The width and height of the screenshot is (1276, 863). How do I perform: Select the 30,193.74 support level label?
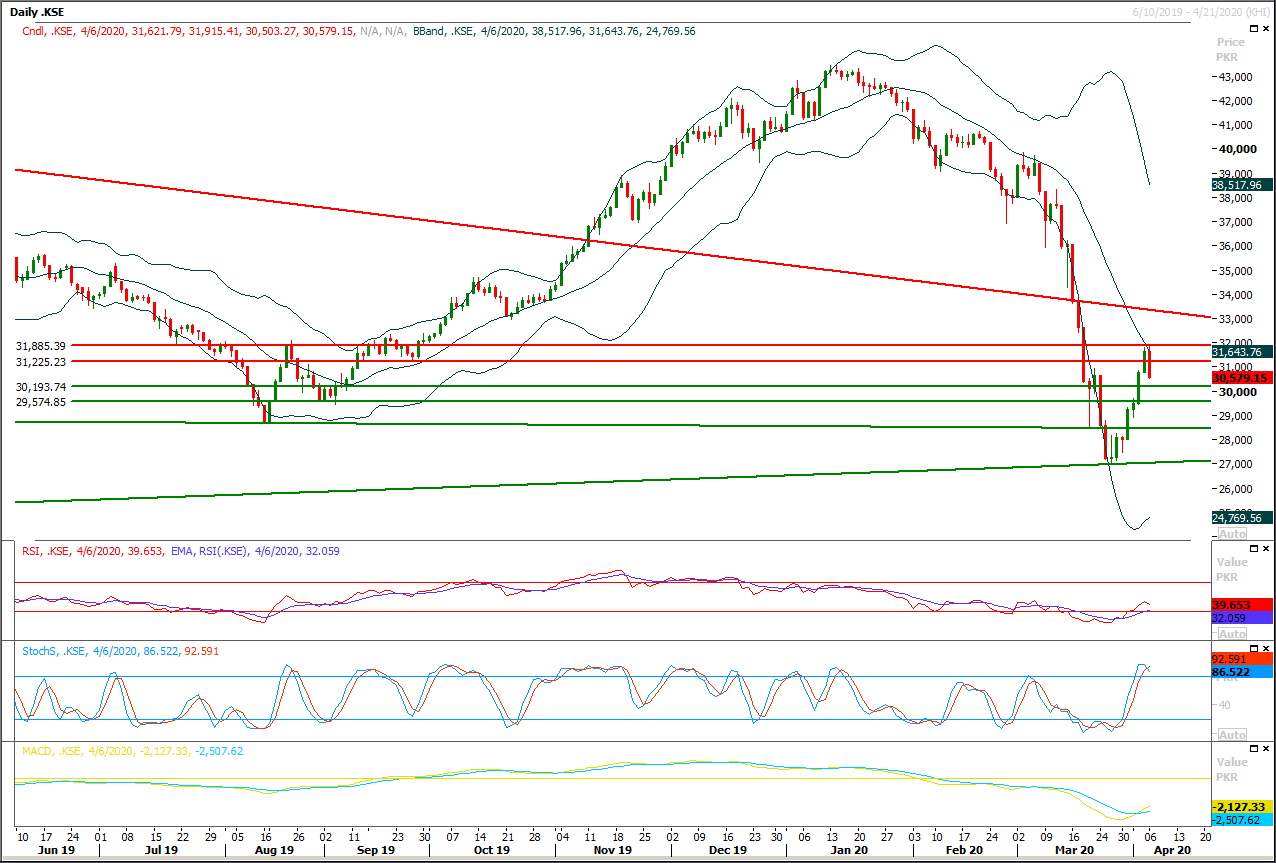41,387
